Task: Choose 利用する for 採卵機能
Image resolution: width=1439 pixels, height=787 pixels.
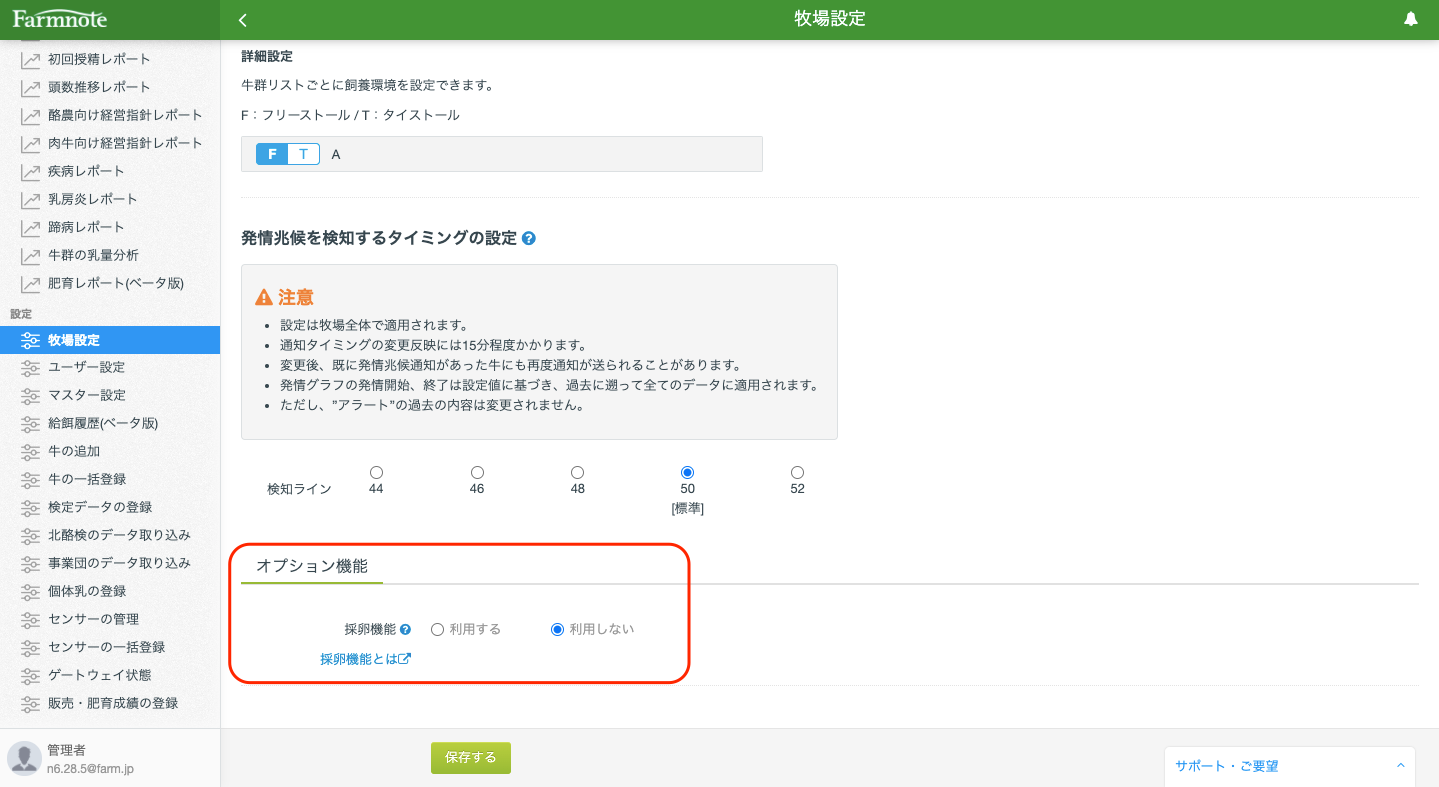Action: point(437,629)
